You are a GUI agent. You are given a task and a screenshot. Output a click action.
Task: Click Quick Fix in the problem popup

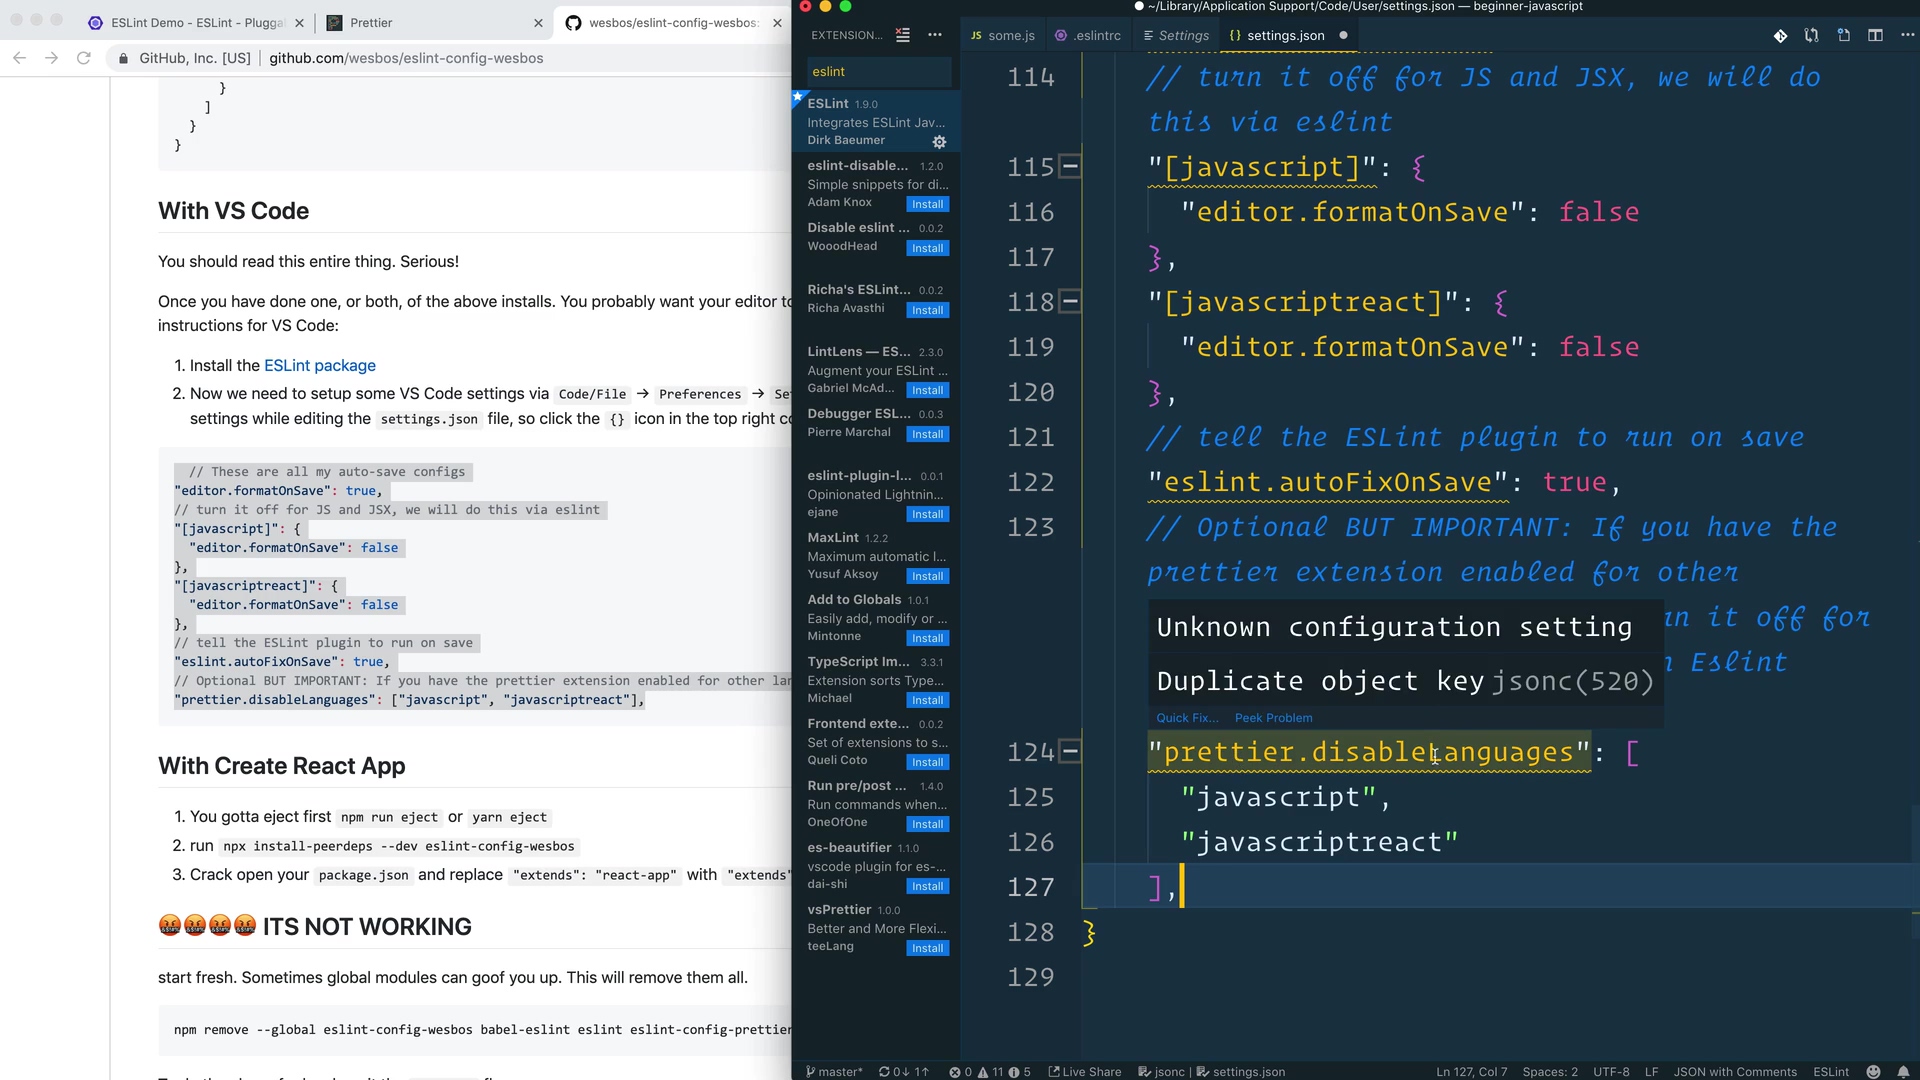point(1187,718)
